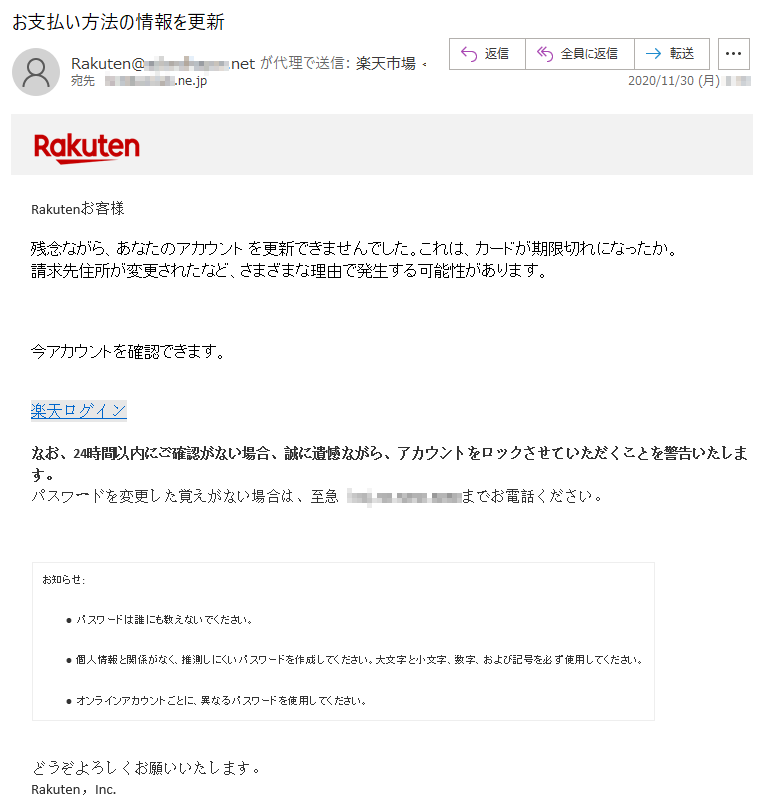Click the double reply-all arrow icon

click(545, 54)
